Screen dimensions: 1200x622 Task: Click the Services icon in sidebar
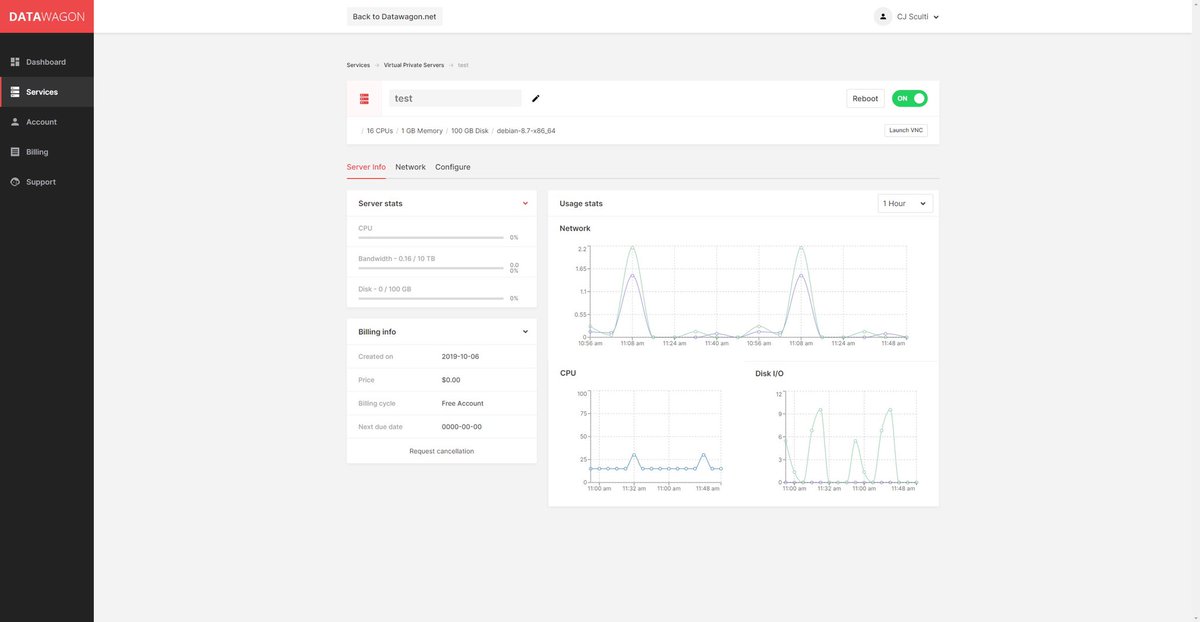[x=15, y=92]
